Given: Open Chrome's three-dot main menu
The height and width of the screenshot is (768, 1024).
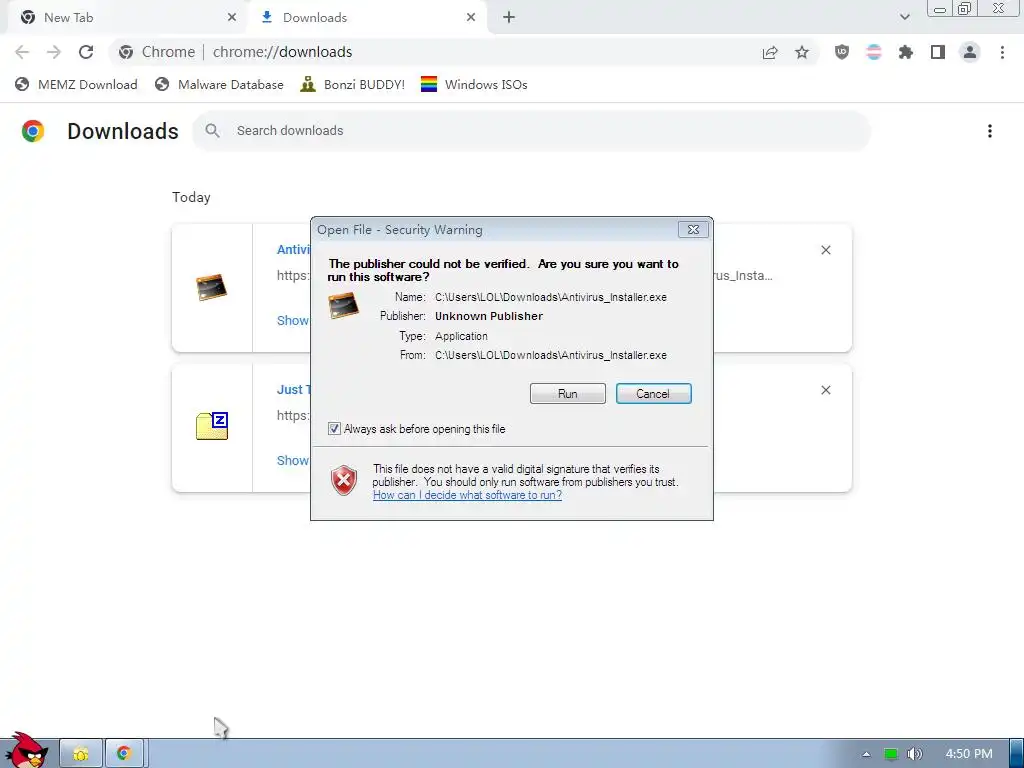Looking at the screenshot, I should pyautogui.click(x=1002, y=52).
